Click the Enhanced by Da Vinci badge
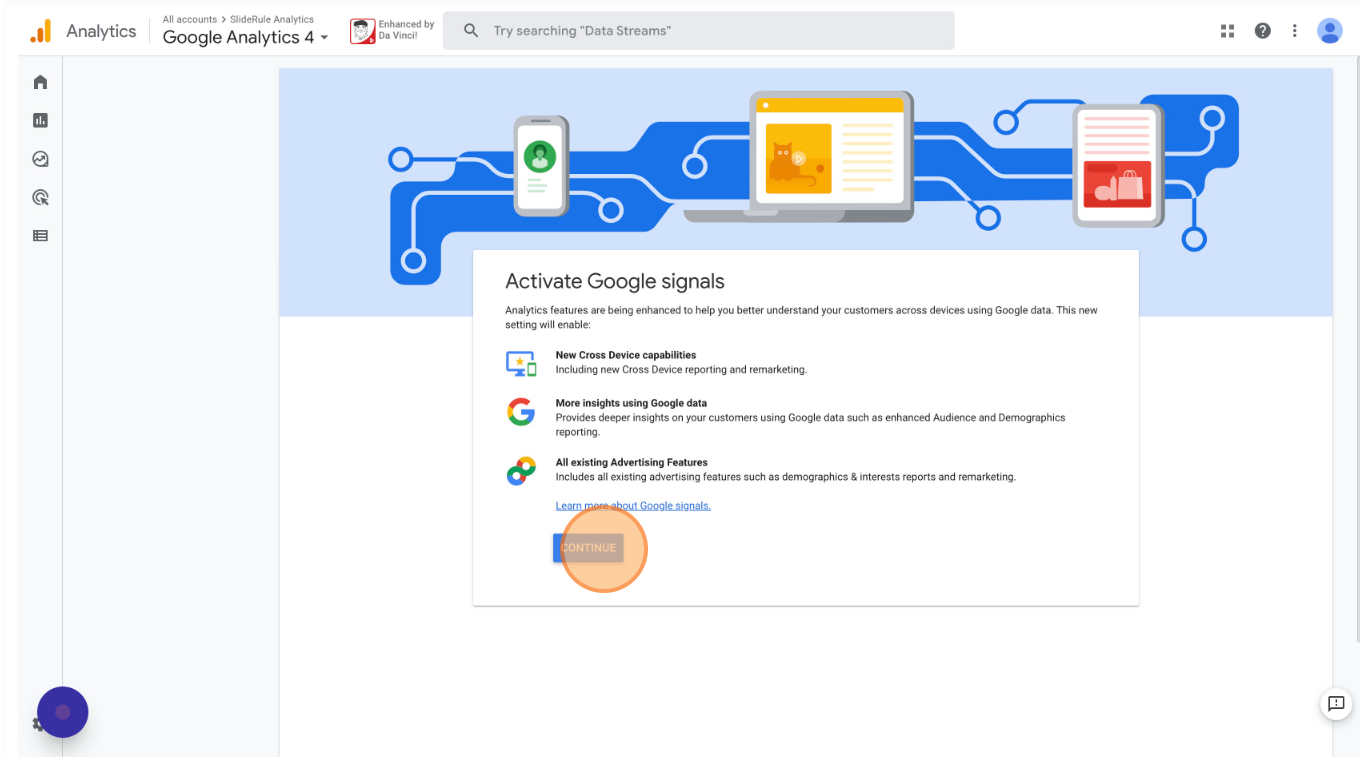 point(391,31)
